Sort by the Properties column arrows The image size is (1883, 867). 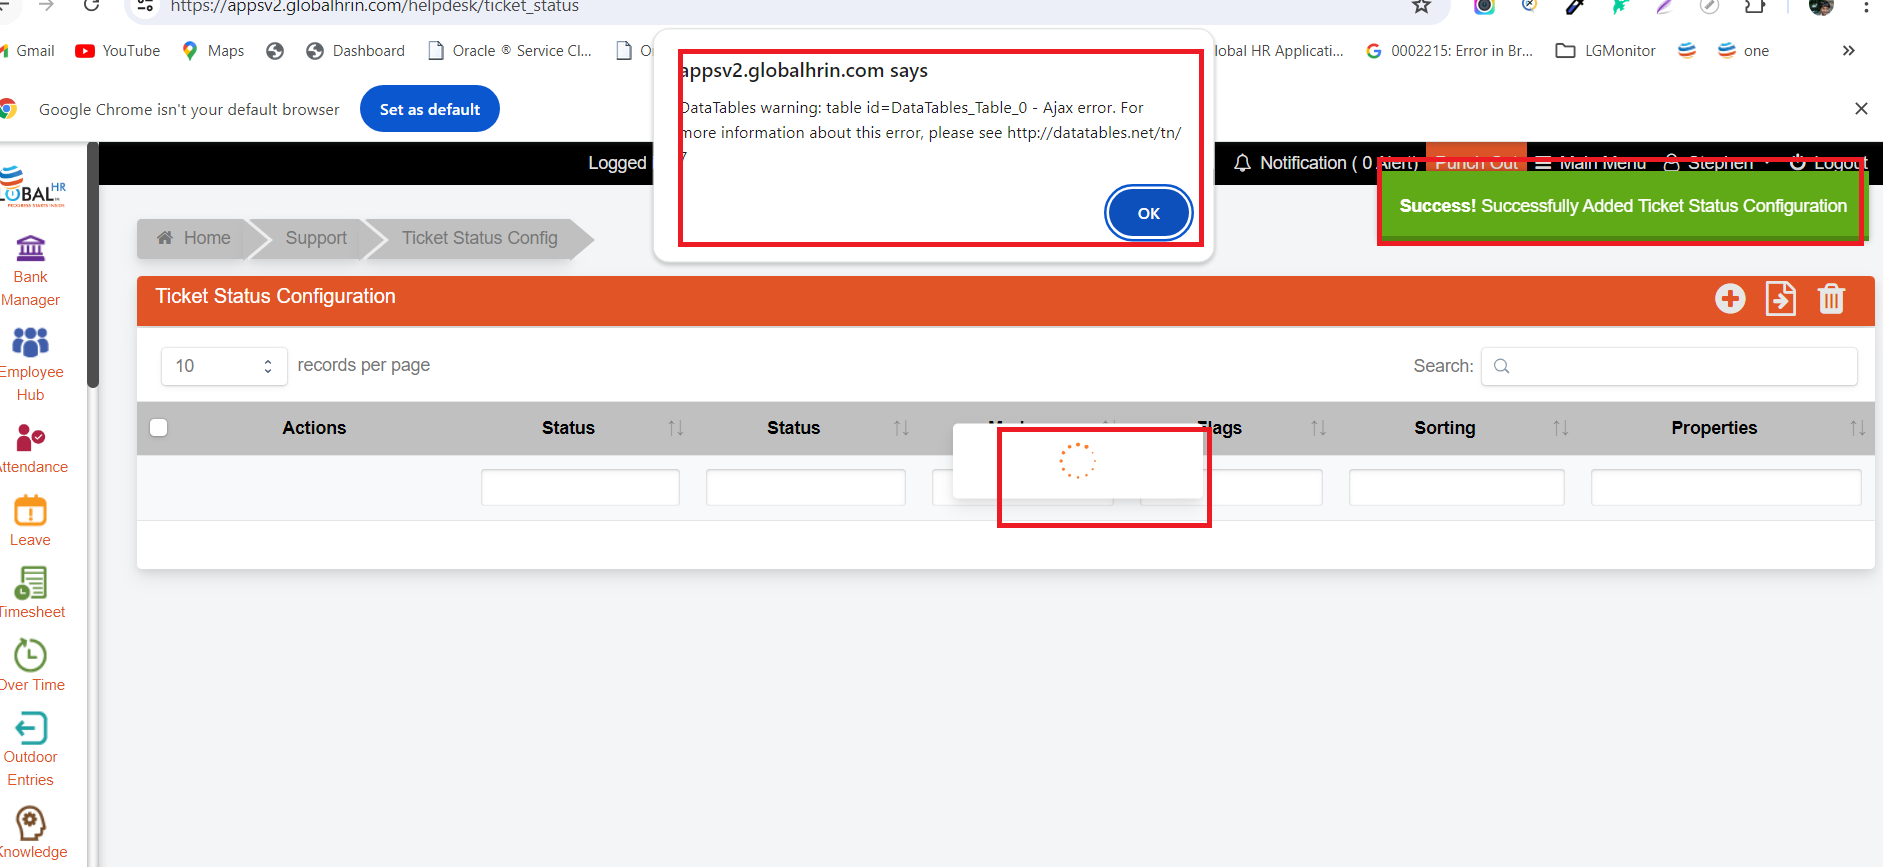[1857, 428]
